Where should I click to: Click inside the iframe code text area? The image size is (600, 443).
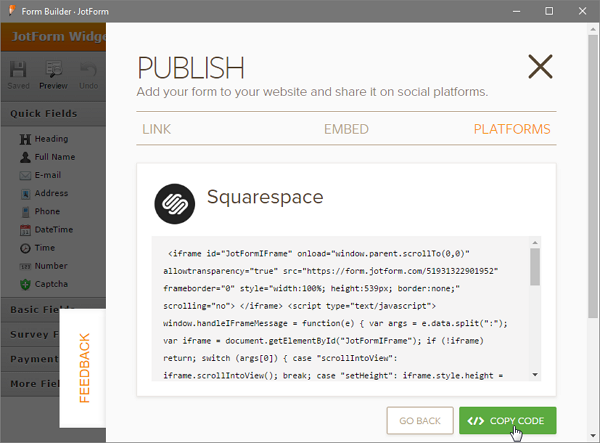(x=340, y=308)
